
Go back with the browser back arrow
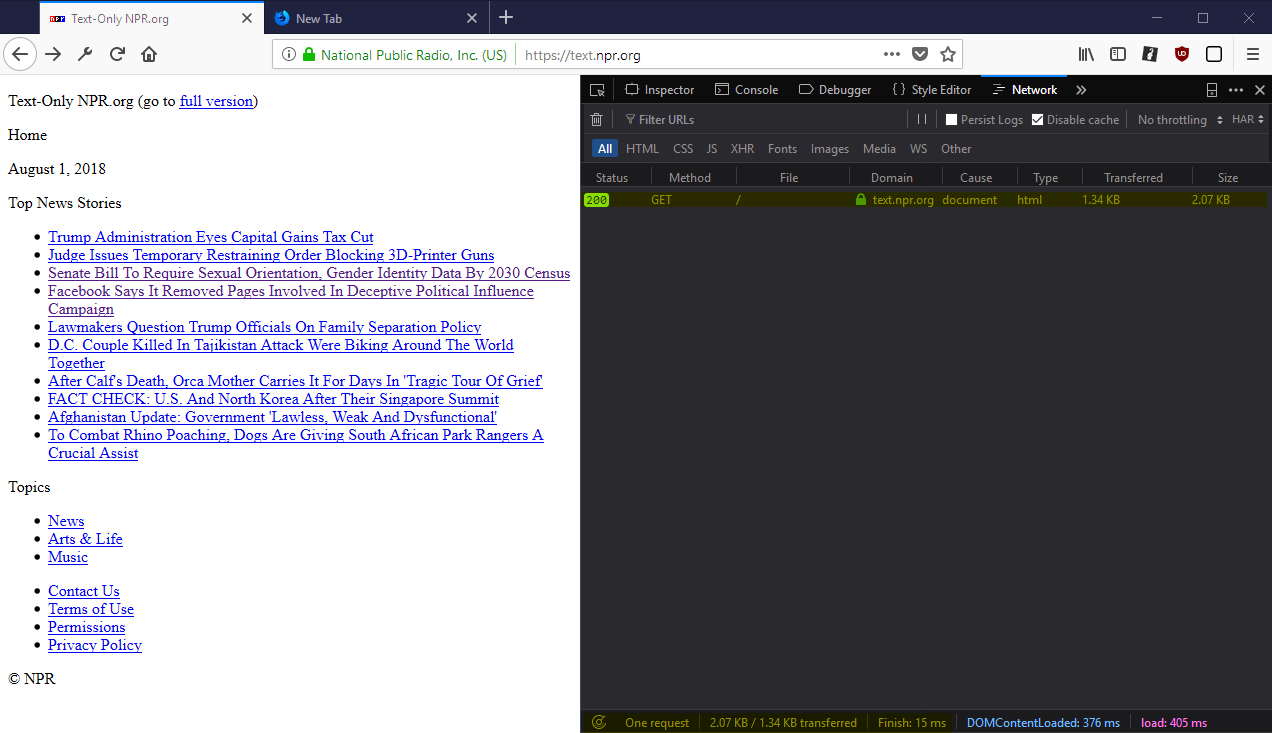(20, 54)
